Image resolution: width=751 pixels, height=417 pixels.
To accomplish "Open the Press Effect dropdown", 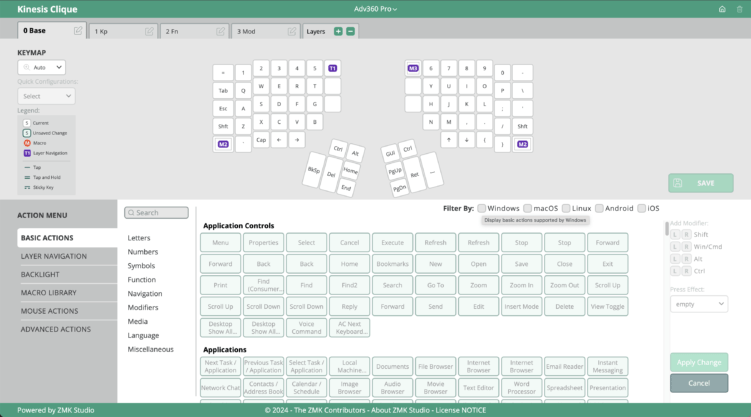I will [699, 304].
